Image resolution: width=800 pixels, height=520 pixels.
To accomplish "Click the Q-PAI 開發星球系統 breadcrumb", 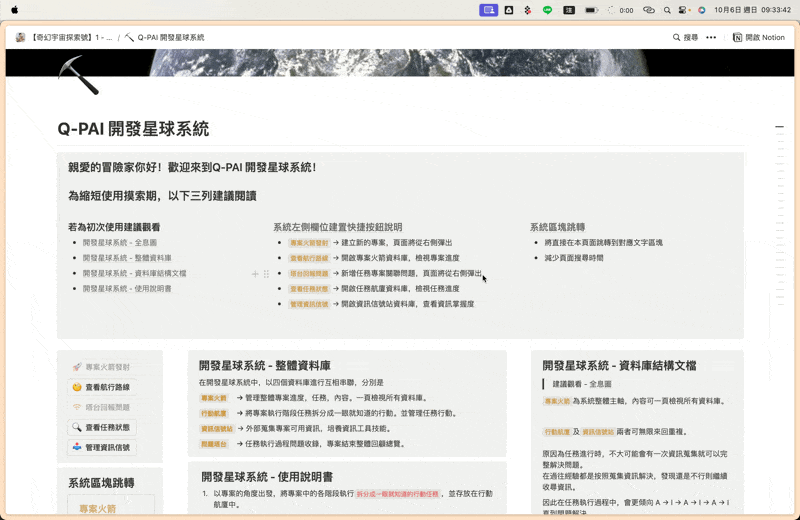I will click(x=165, y=37).
